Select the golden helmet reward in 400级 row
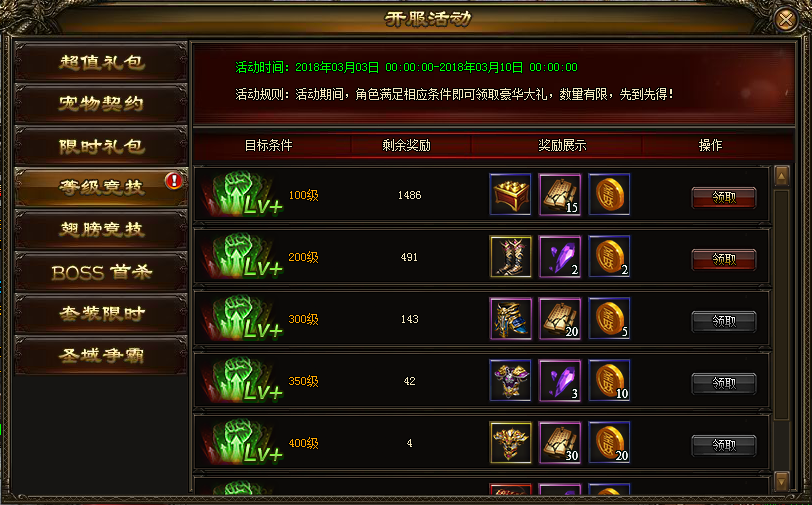 click(x=510, y=443)
